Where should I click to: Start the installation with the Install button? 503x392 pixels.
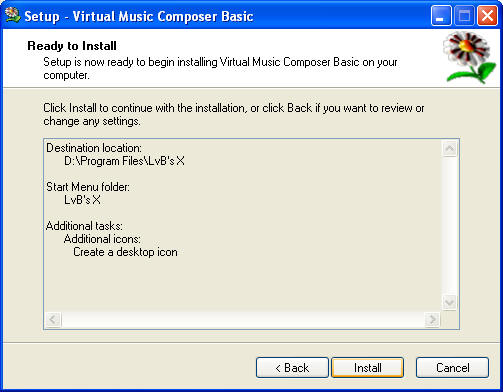pyautogui.click(x=368, y=368)
